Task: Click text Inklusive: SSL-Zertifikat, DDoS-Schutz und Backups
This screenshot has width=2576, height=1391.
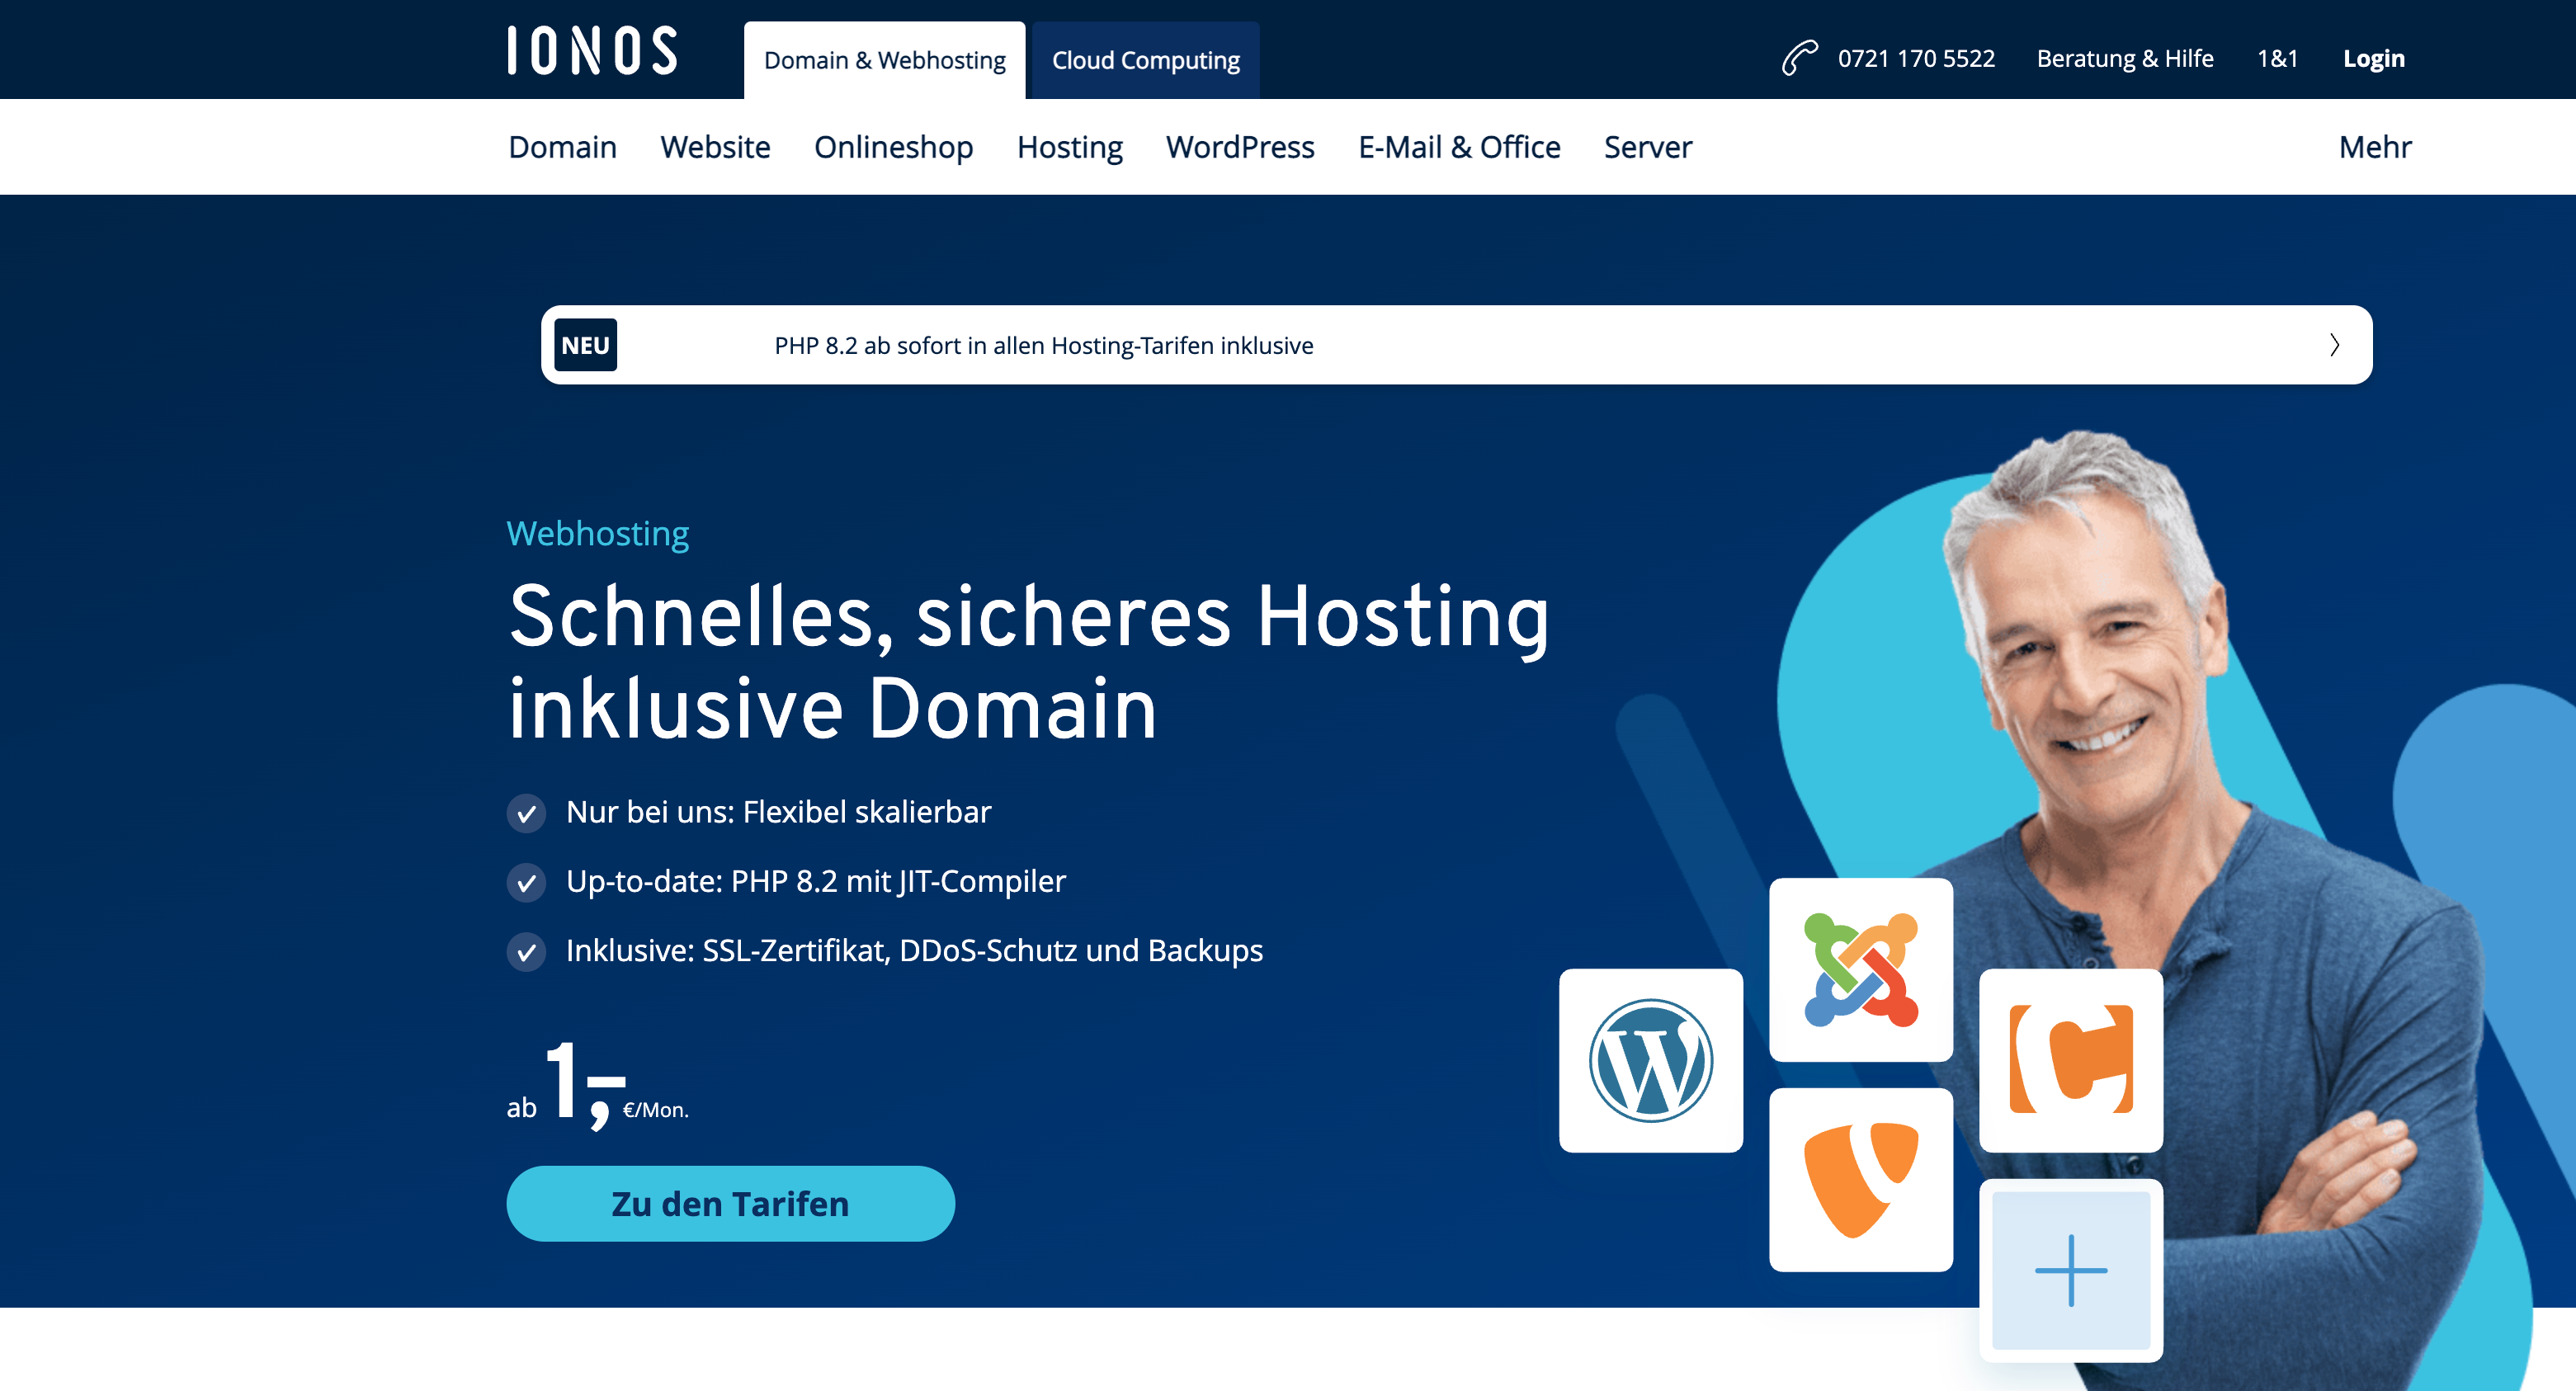Action: point(914,950)
